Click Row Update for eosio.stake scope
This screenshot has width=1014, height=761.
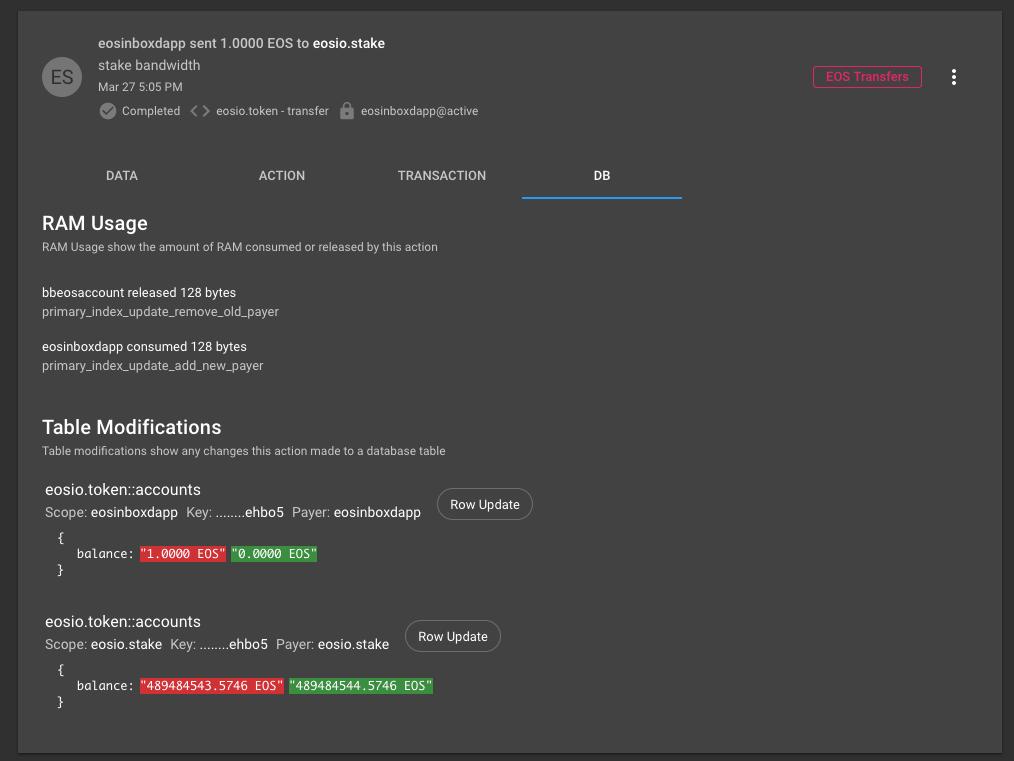[453, 636]
